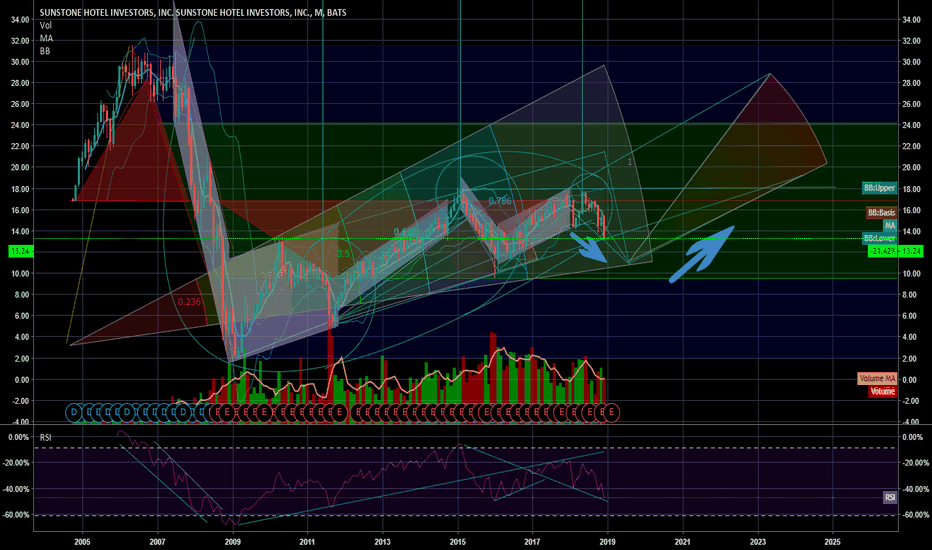Click -60.00% on the right RSI scale
This screenshot has width=932, height=550.
click(x=915, y=515)
